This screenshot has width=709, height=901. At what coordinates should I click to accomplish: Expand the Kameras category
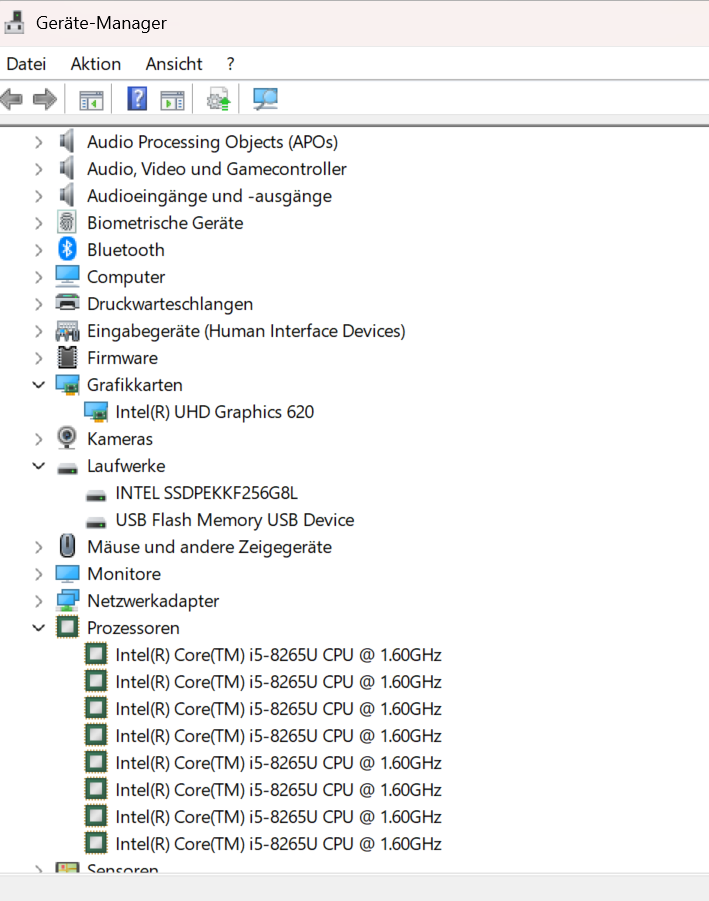click(x=38, y=439)
